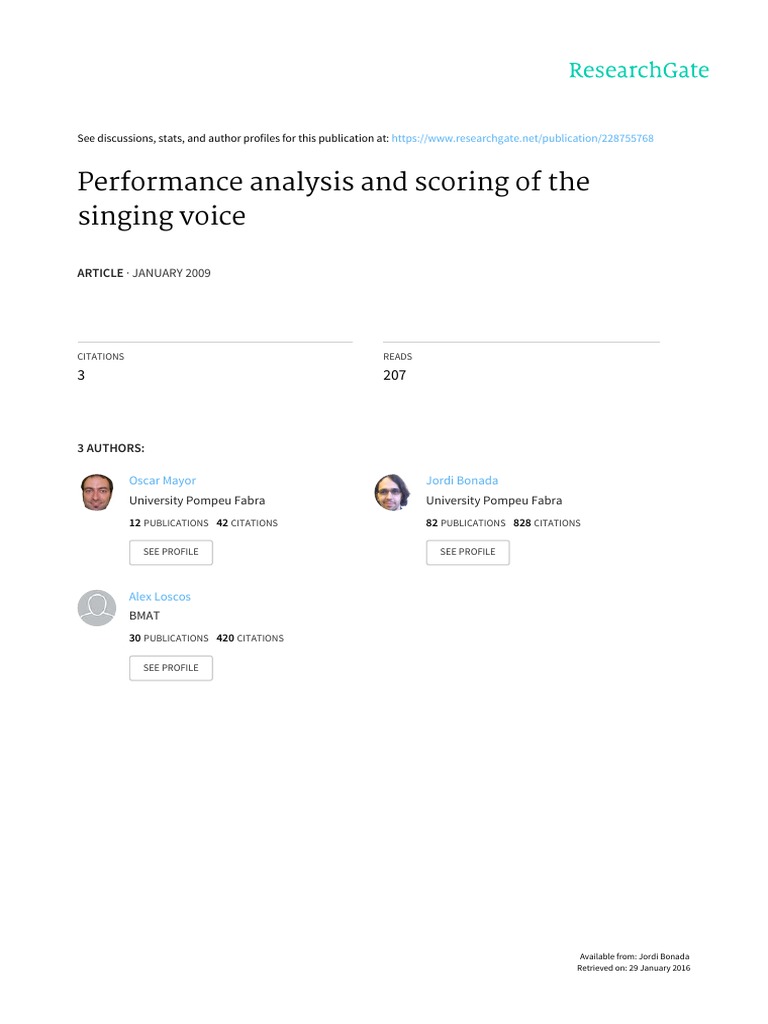Click Alex Loscos's 30 publications stat
This screenshot has height=1024, width=768.
click(x=168, y=638)
